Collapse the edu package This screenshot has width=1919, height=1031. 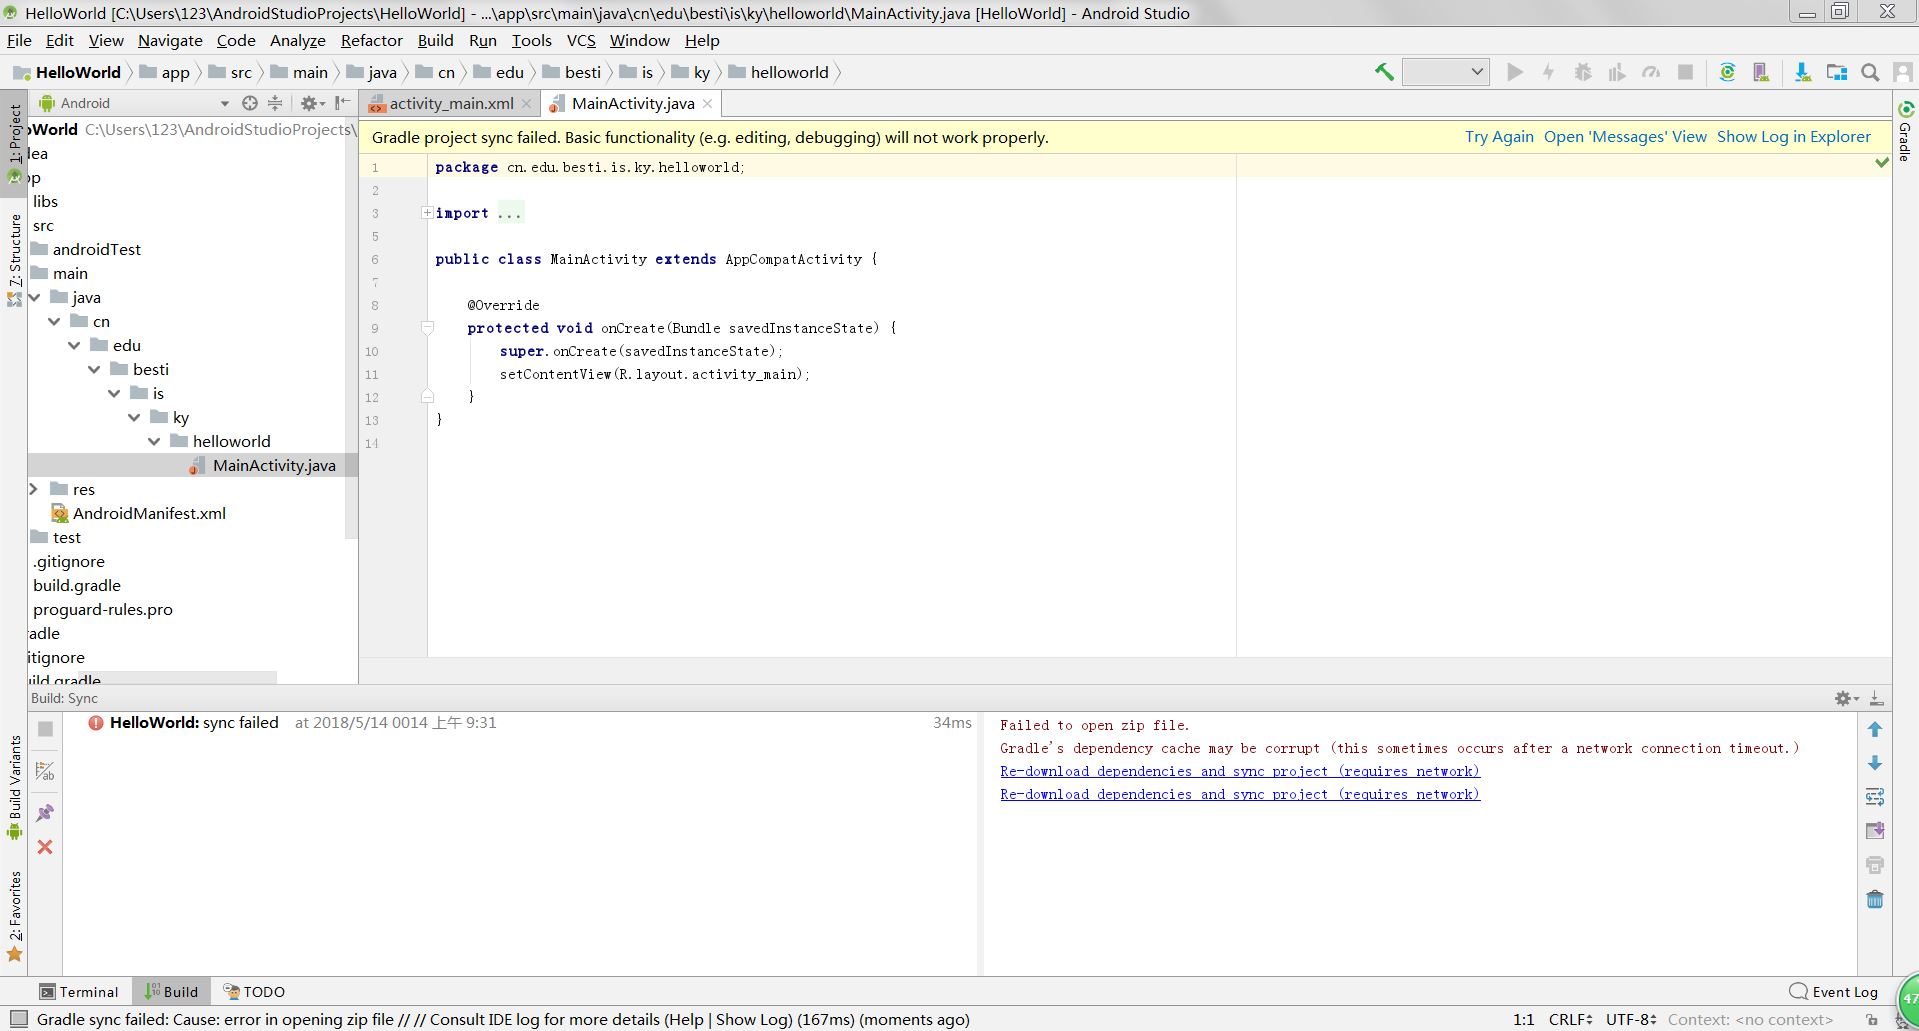(74, 345)
